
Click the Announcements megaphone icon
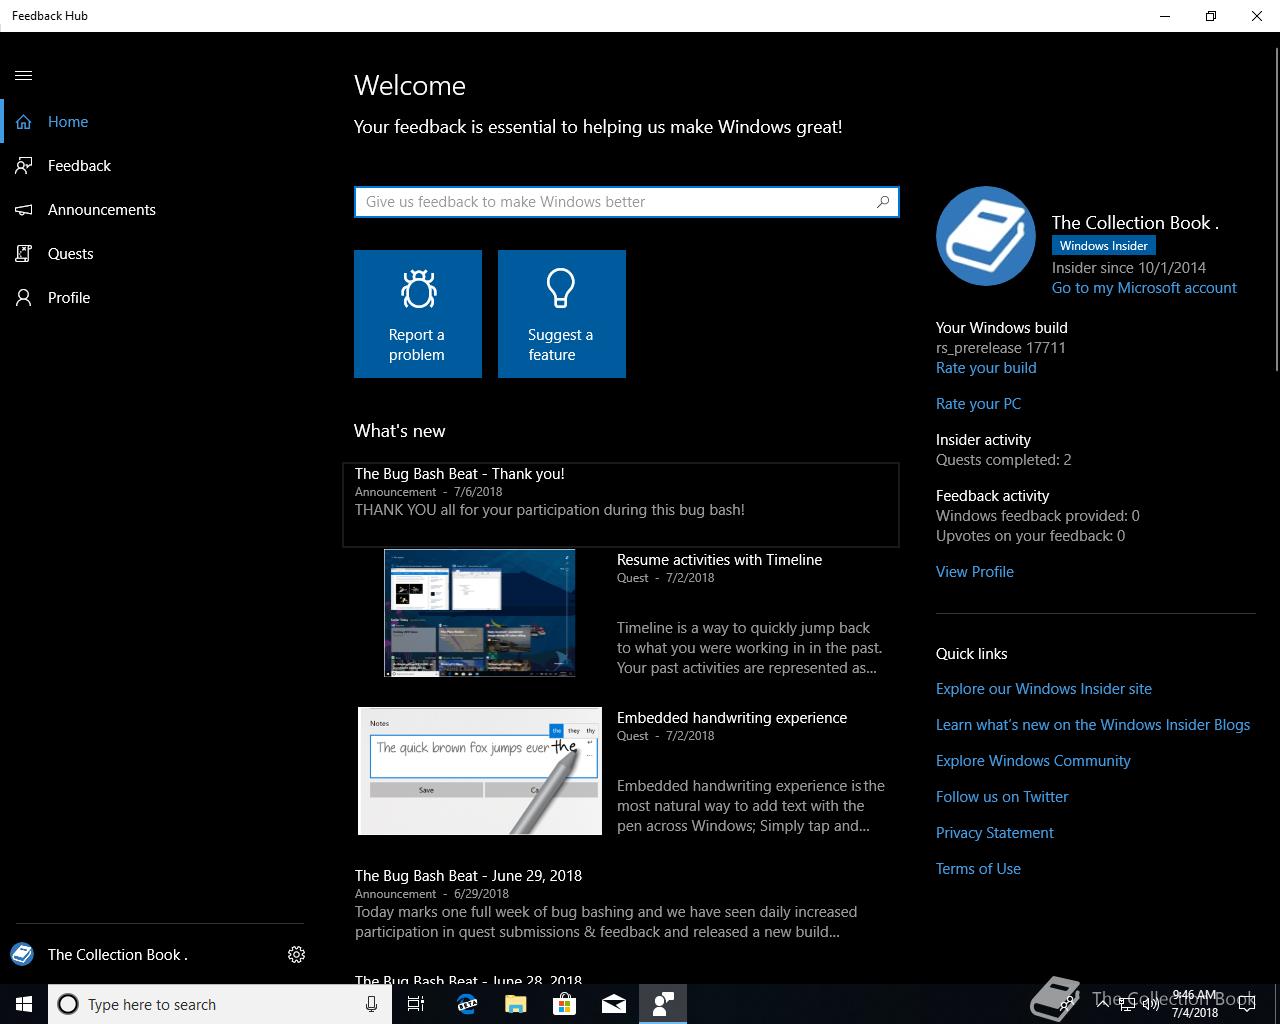24,210
